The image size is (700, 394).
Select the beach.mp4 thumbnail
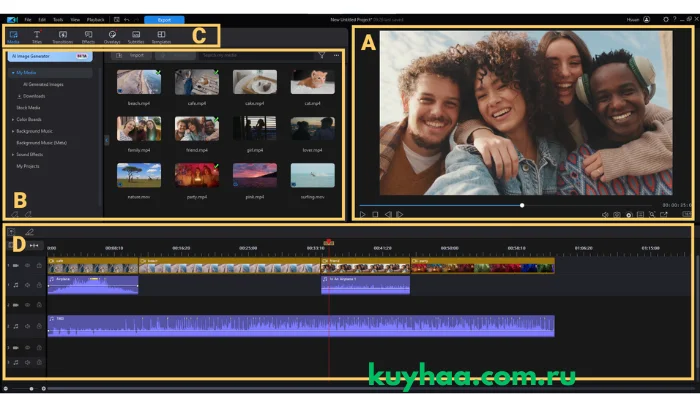pos(139,82)
